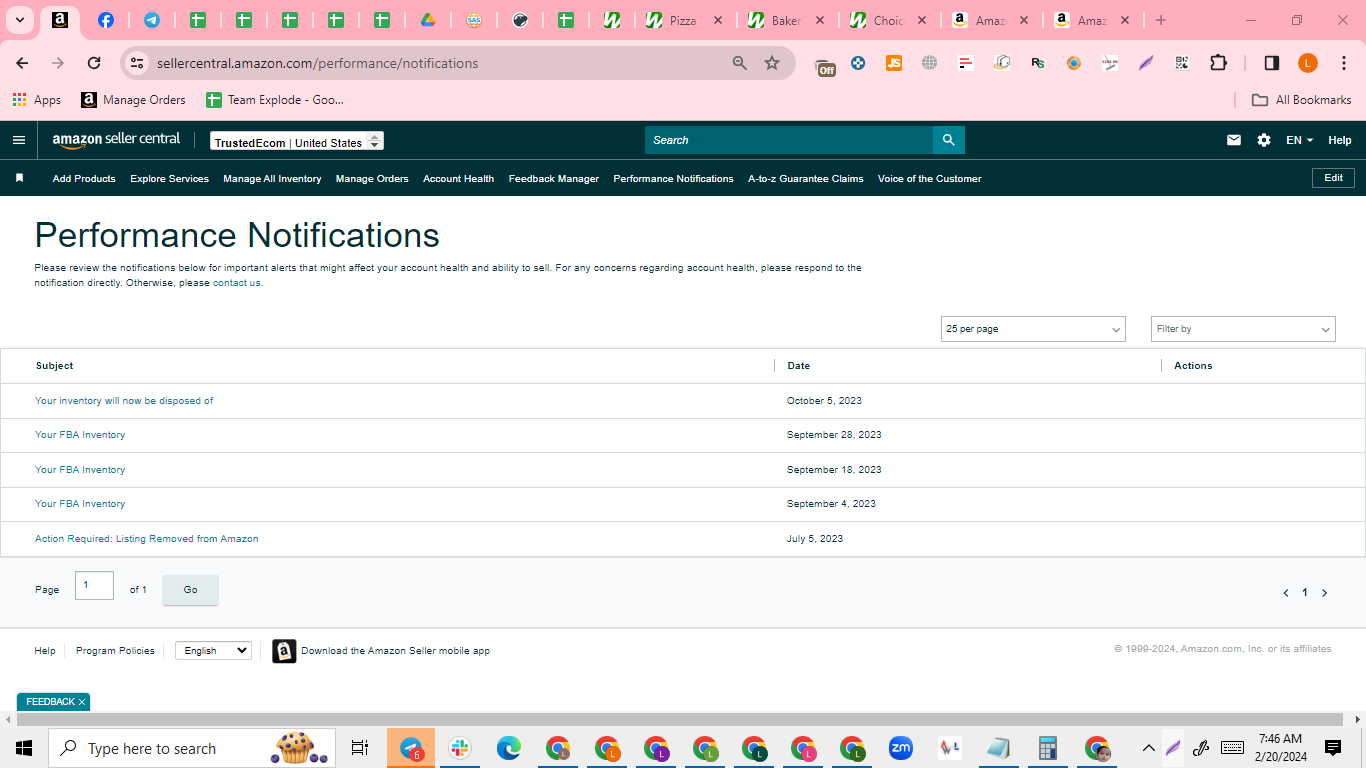Close the FEEDBACK tab widget
The image size is (1366, 768).
point(82,702)
